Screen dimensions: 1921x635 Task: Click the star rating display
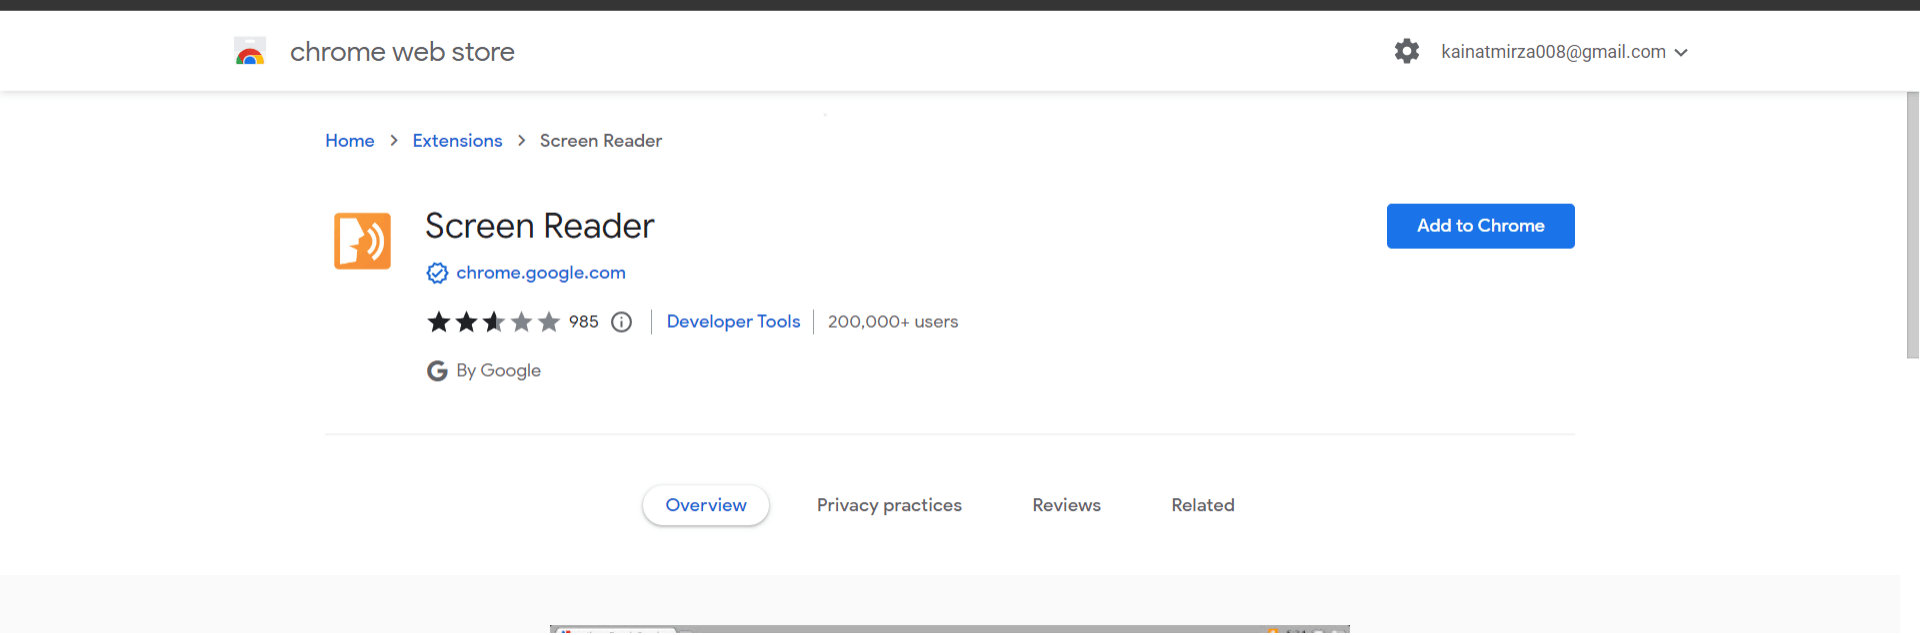tap(493, 322)
